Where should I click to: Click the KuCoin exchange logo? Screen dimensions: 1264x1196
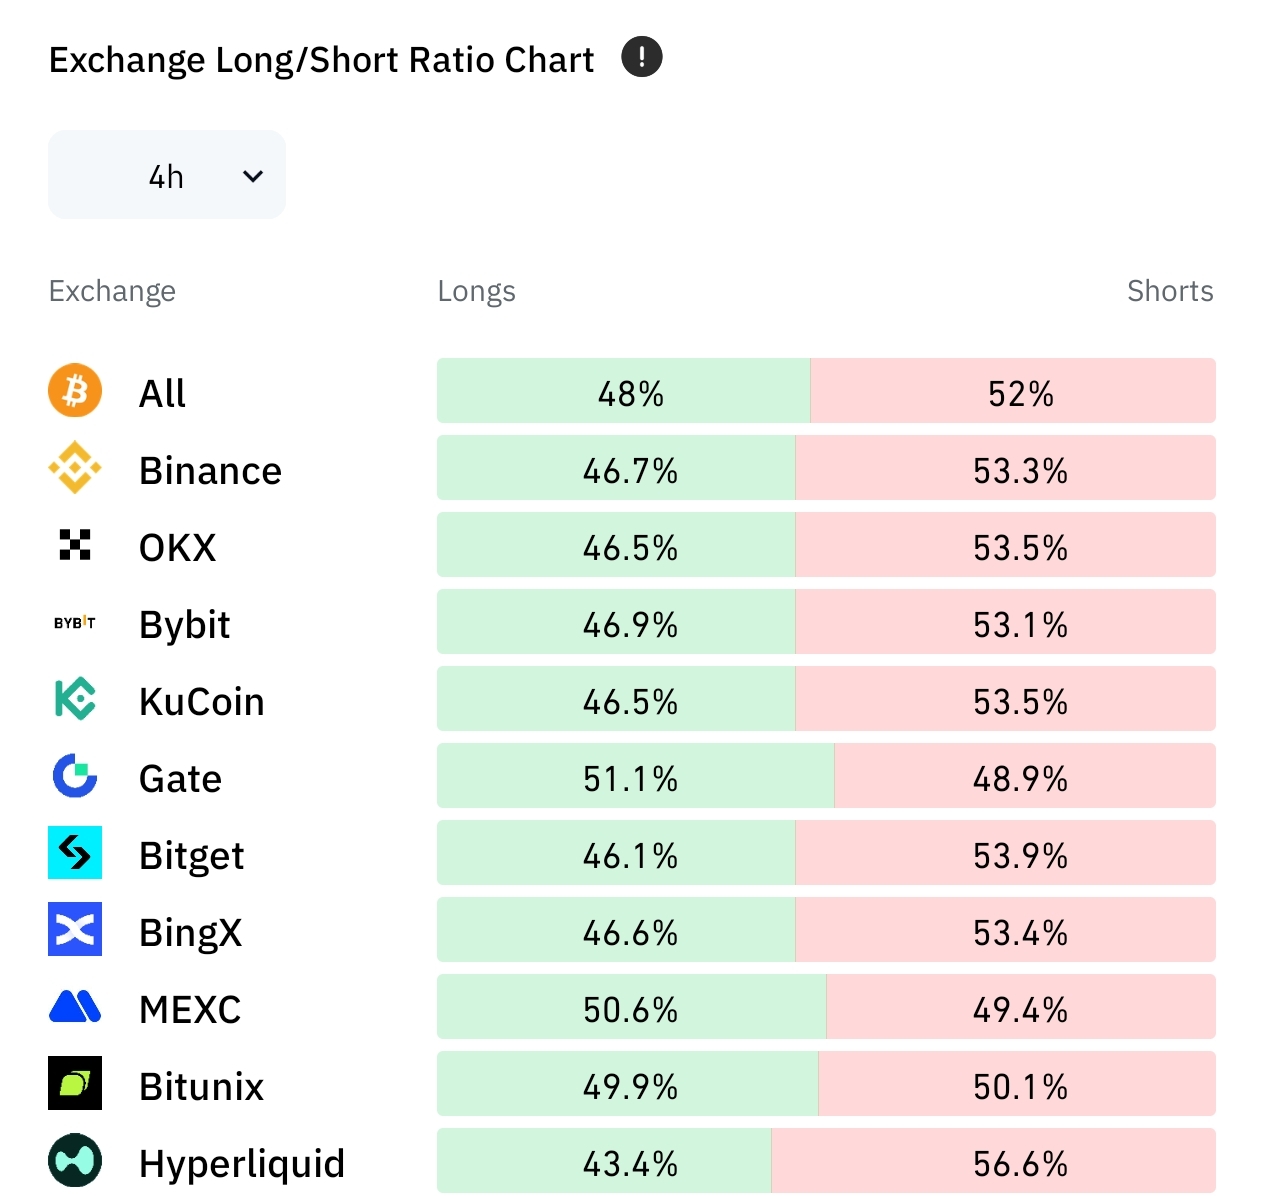[75, 700]
